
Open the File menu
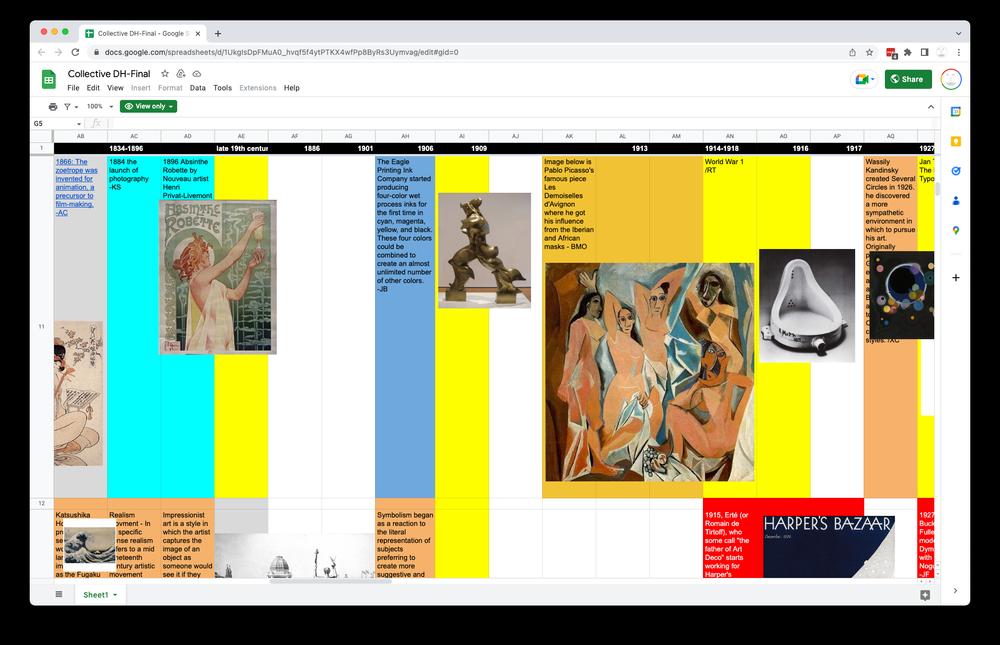(x=73, y=88)
